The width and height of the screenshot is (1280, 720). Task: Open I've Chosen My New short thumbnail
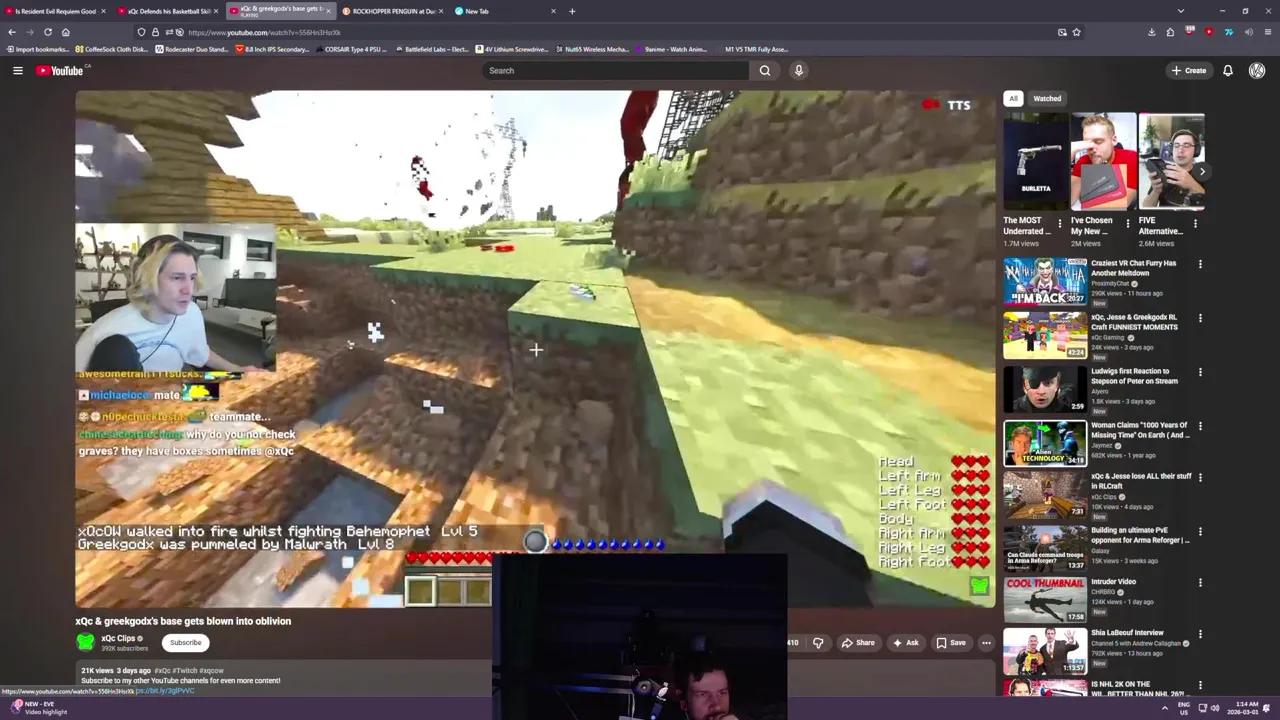point(1103,161)
